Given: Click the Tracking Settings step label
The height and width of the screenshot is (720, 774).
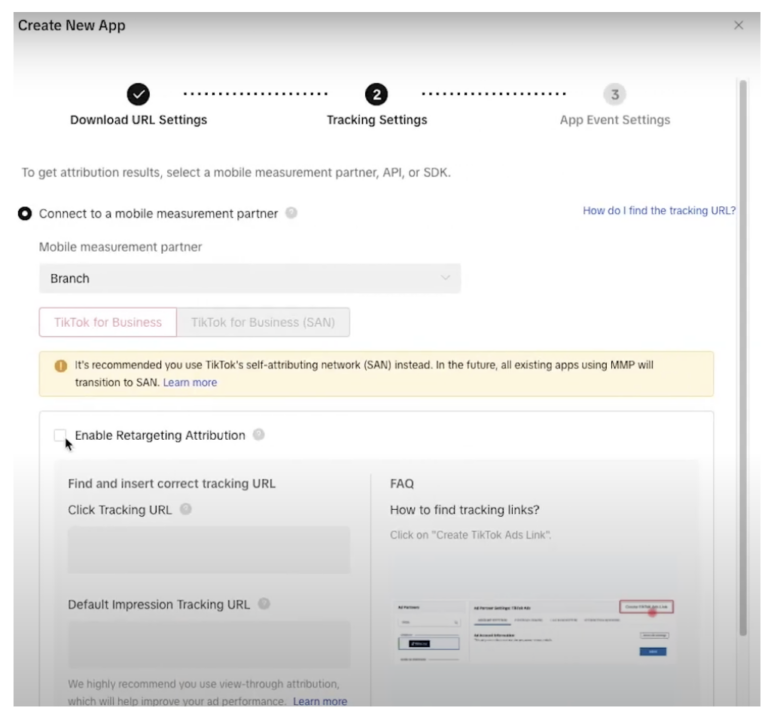Looking at the screenshot, I should tap(377, 120).
